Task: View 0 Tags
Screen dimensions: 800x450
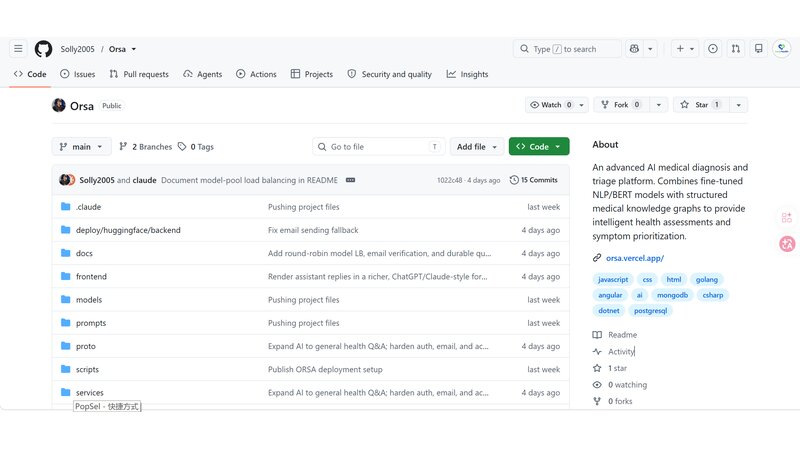Action: tap(196, 146)
